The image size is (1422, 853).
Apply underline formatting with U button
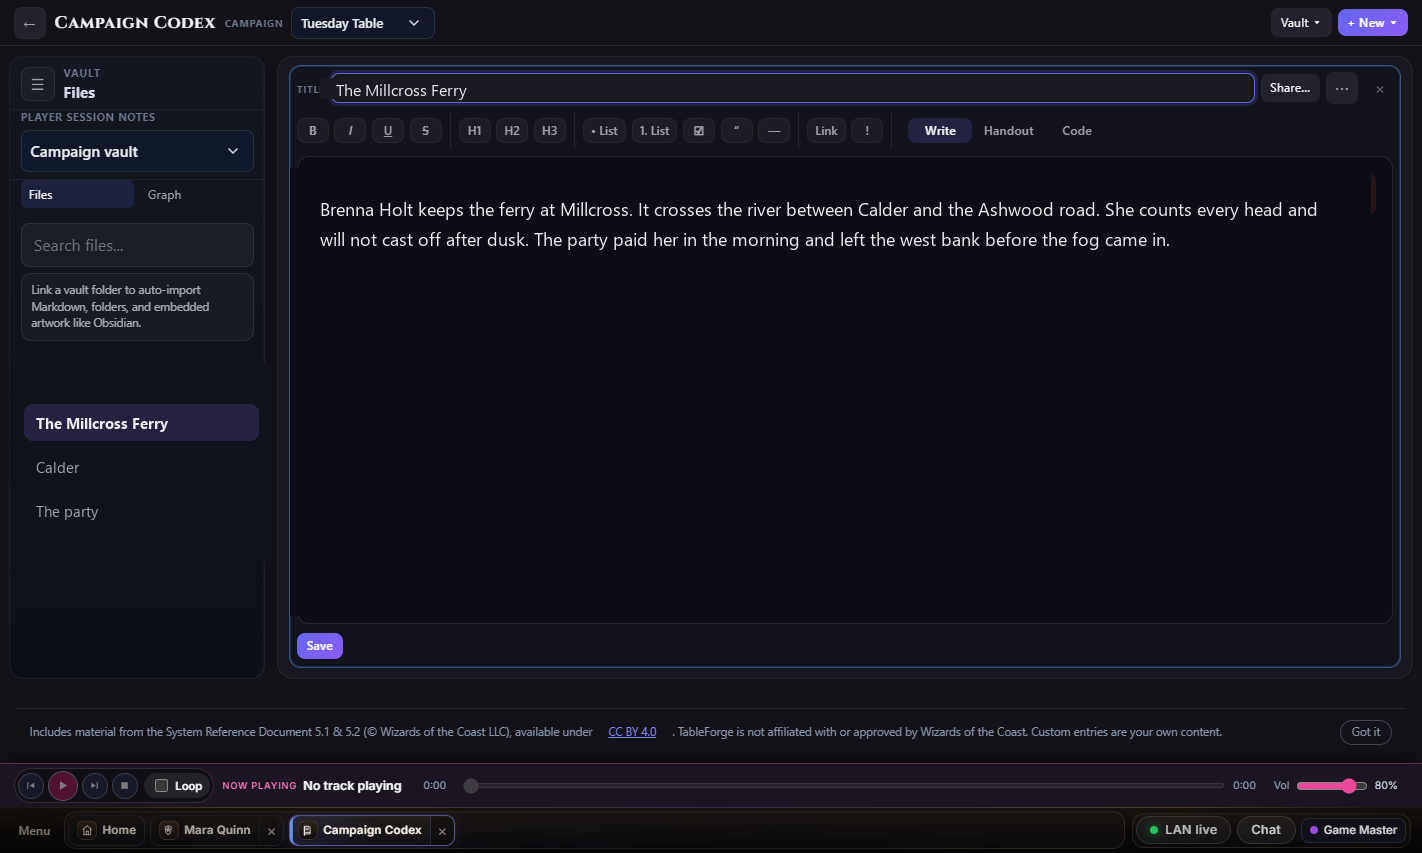[x=388, y=131]
